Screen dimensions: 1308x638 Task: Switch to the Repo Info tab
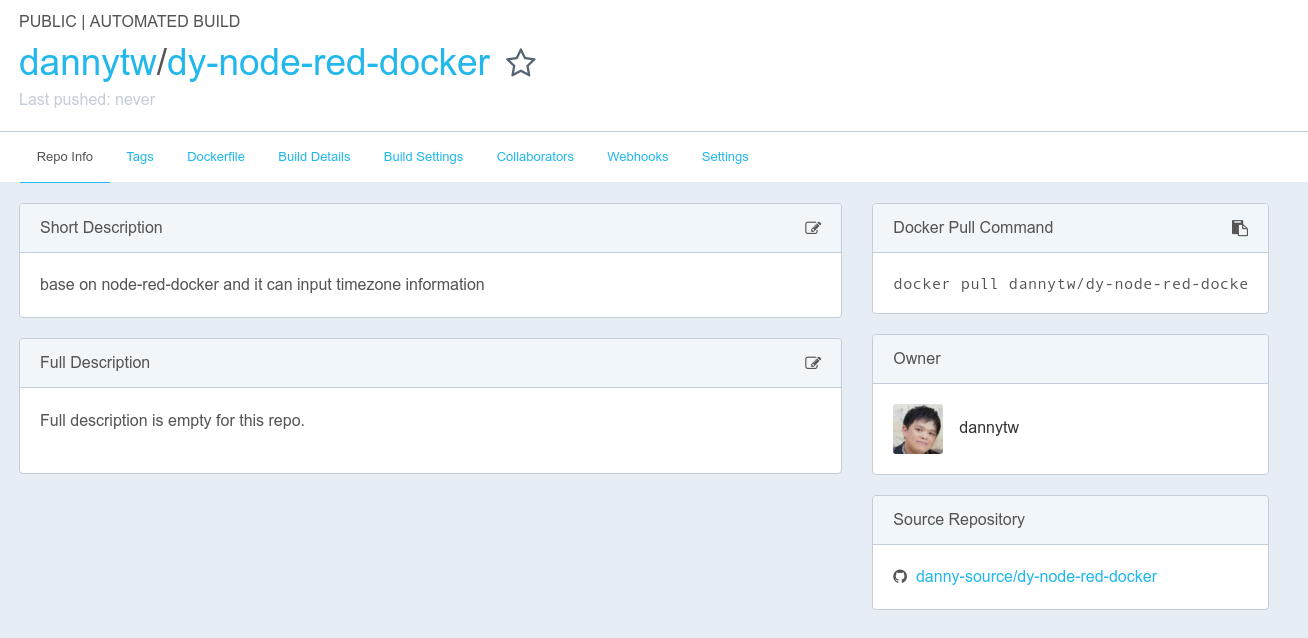coord(65,157)
